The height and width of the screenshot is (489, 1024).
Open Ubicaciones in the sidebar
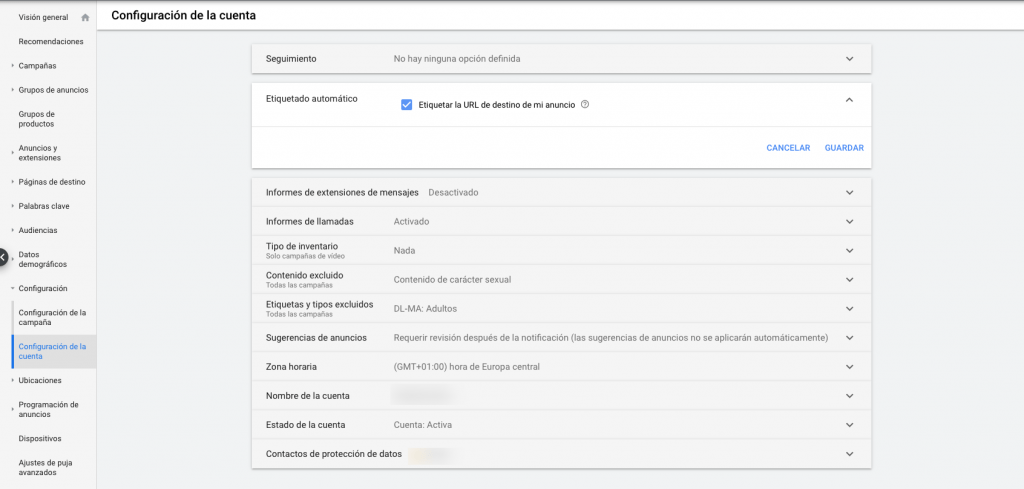click(x=40, y=381)
